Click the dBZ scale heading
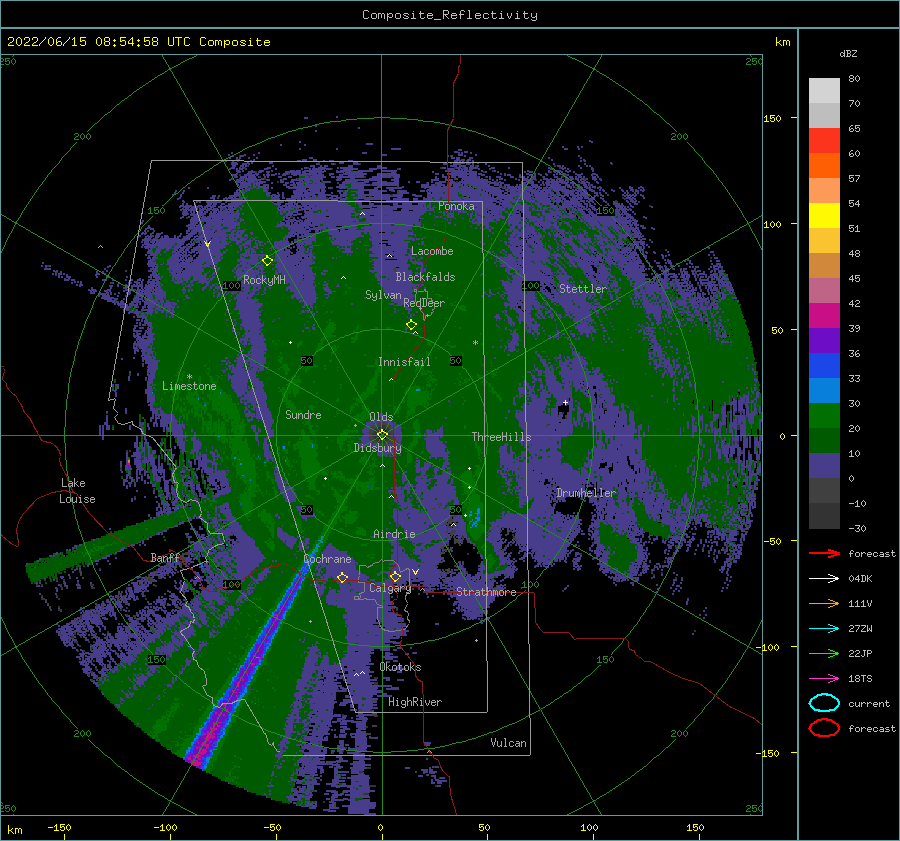The height and width of the screenshot is (841, 900). click(848, 54)
